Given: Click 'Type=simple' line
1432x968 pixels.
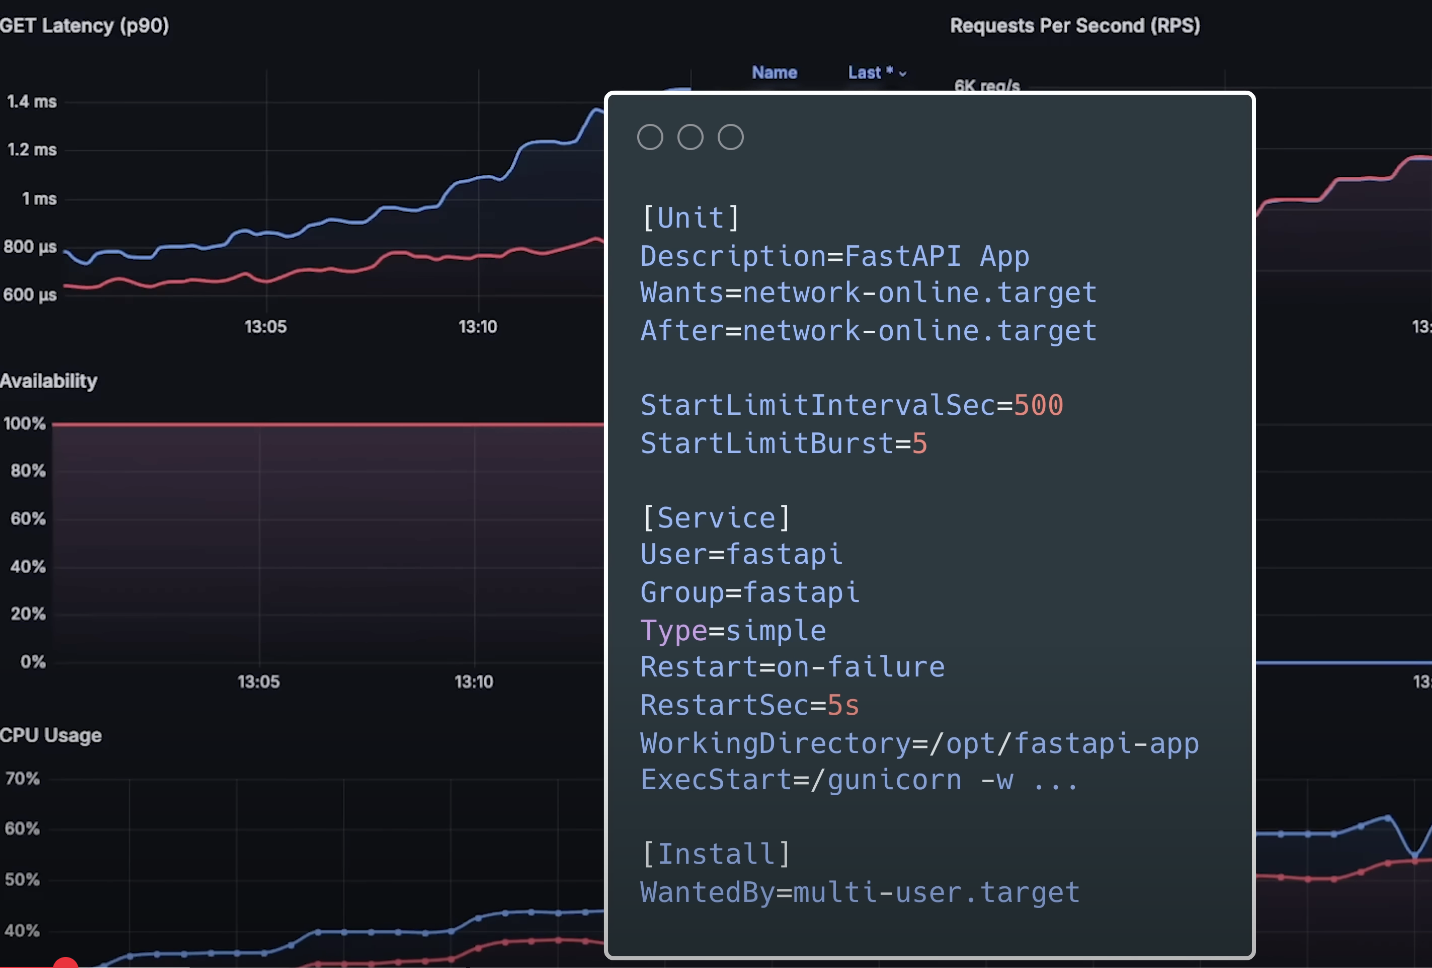Looking at the screenshot, I should [733, 631].
